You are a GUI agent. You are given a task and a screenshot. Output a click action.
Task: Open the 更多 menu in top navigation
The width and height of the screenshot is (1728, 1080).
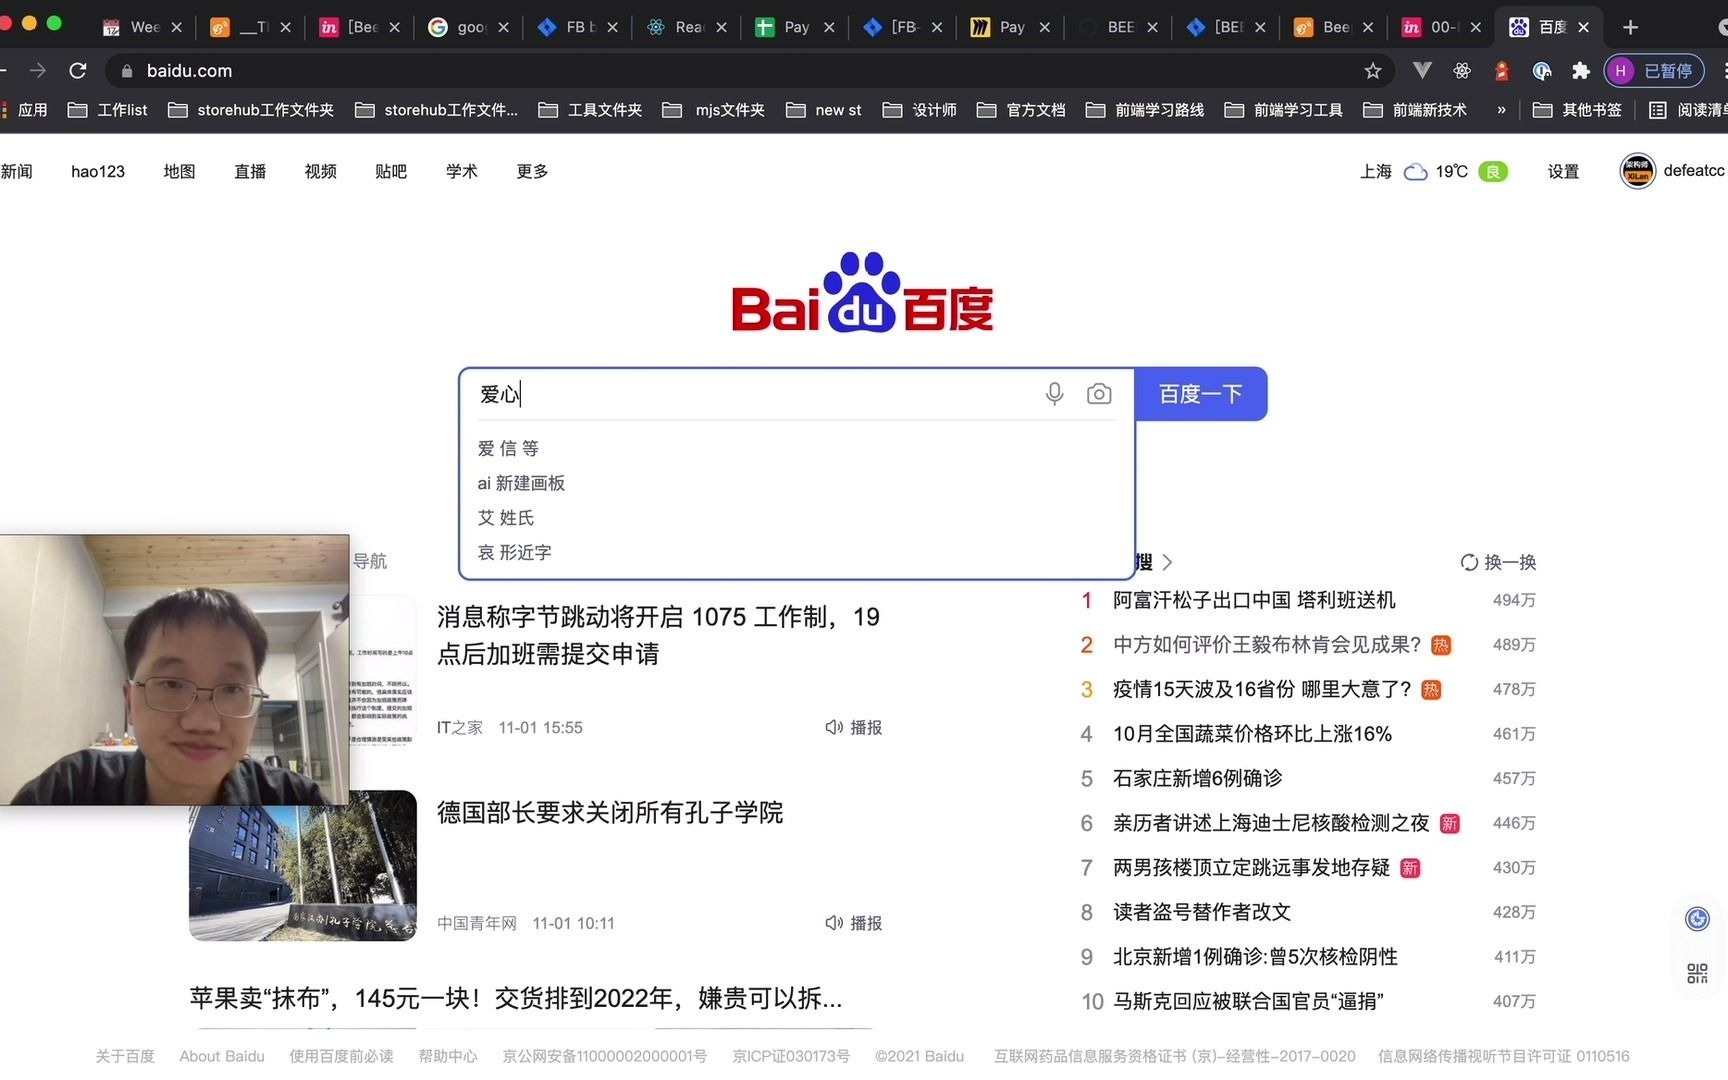click(532, 171)
